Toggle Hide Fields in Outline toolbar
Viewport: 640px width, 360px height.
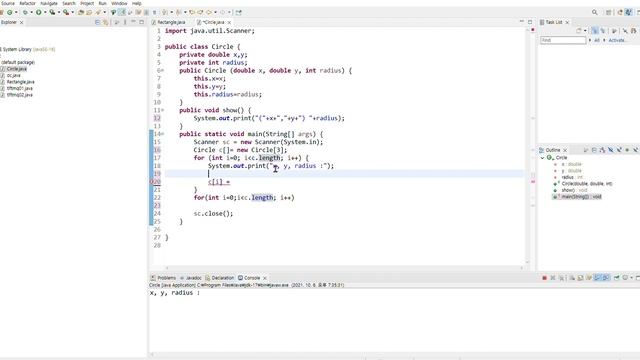point(611,150)
